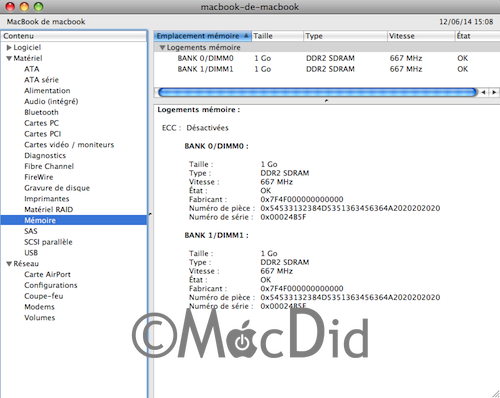Select ATA in the Matériel list
This screenshot has height=398, width=500.
click(32, 69)
